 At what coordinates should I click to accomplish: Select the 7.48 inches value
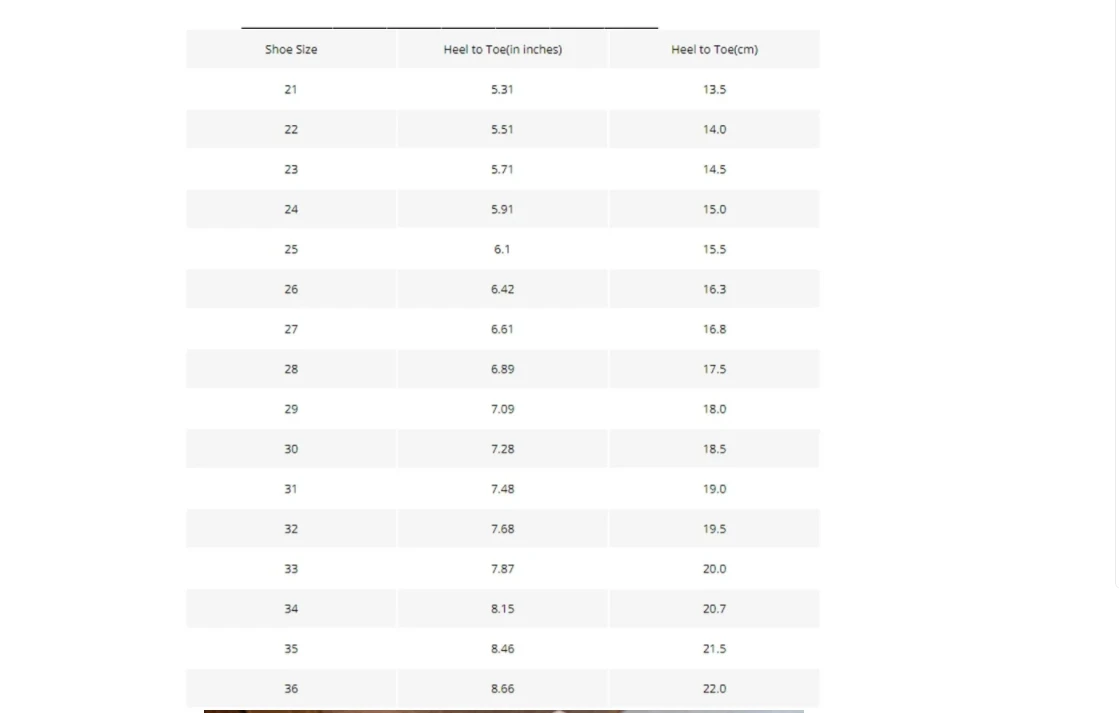click(502, 489)
